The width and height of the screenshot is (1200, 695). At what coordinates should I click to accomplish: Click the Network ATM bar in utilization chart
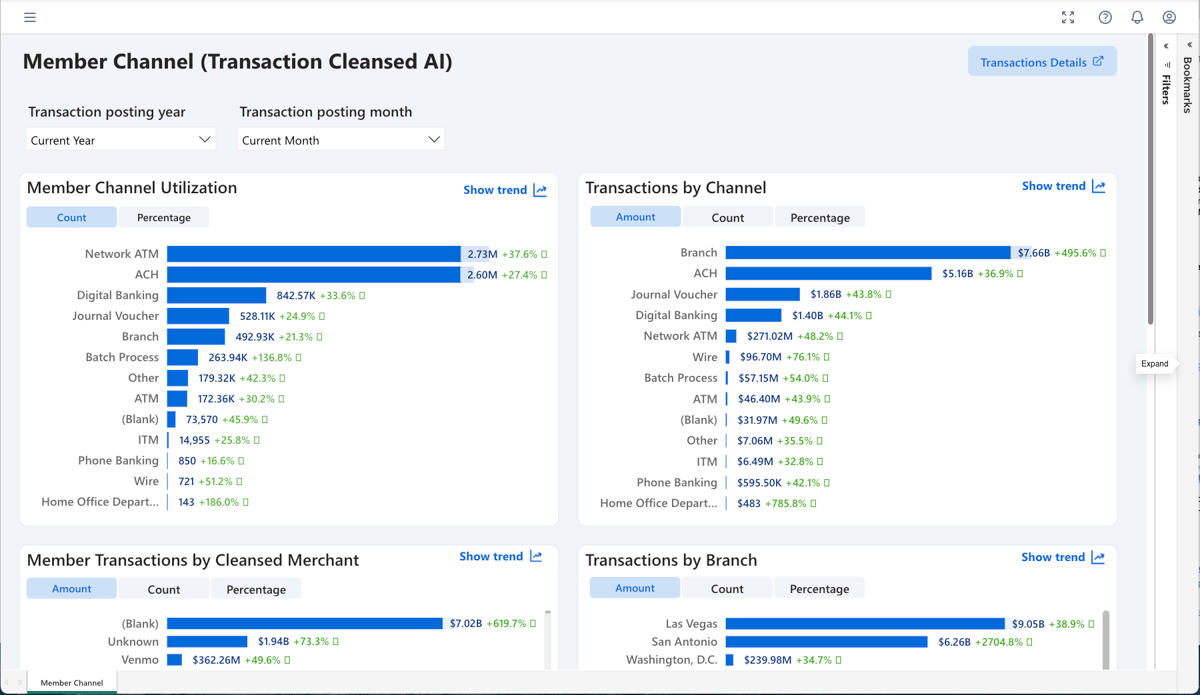[313, 254]
